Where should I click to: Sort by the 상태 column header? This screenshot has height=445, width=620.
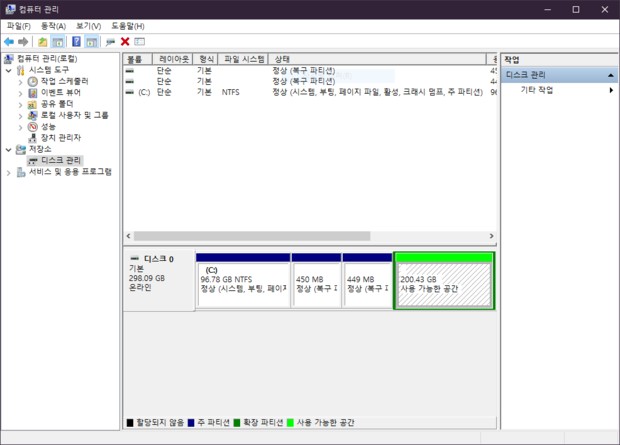[x=377, y=59]
